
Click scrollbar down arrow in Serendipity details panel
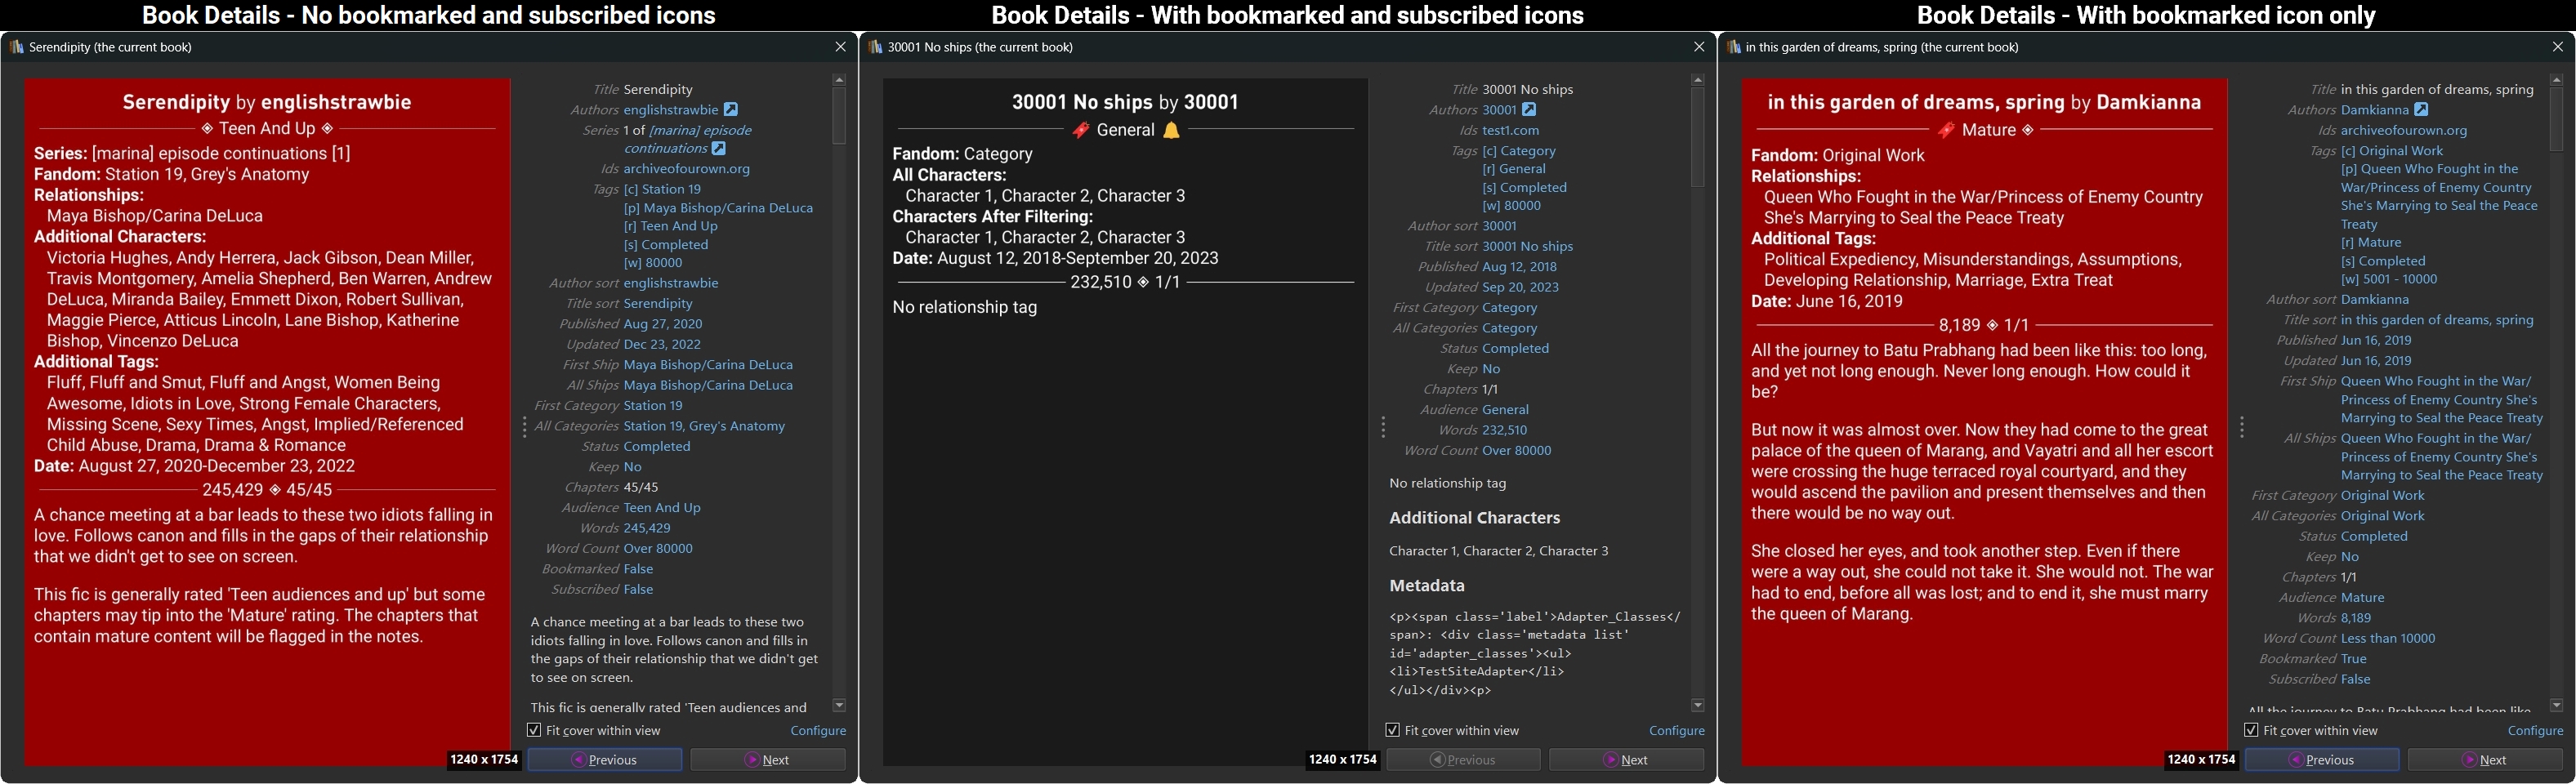[839, 705]
